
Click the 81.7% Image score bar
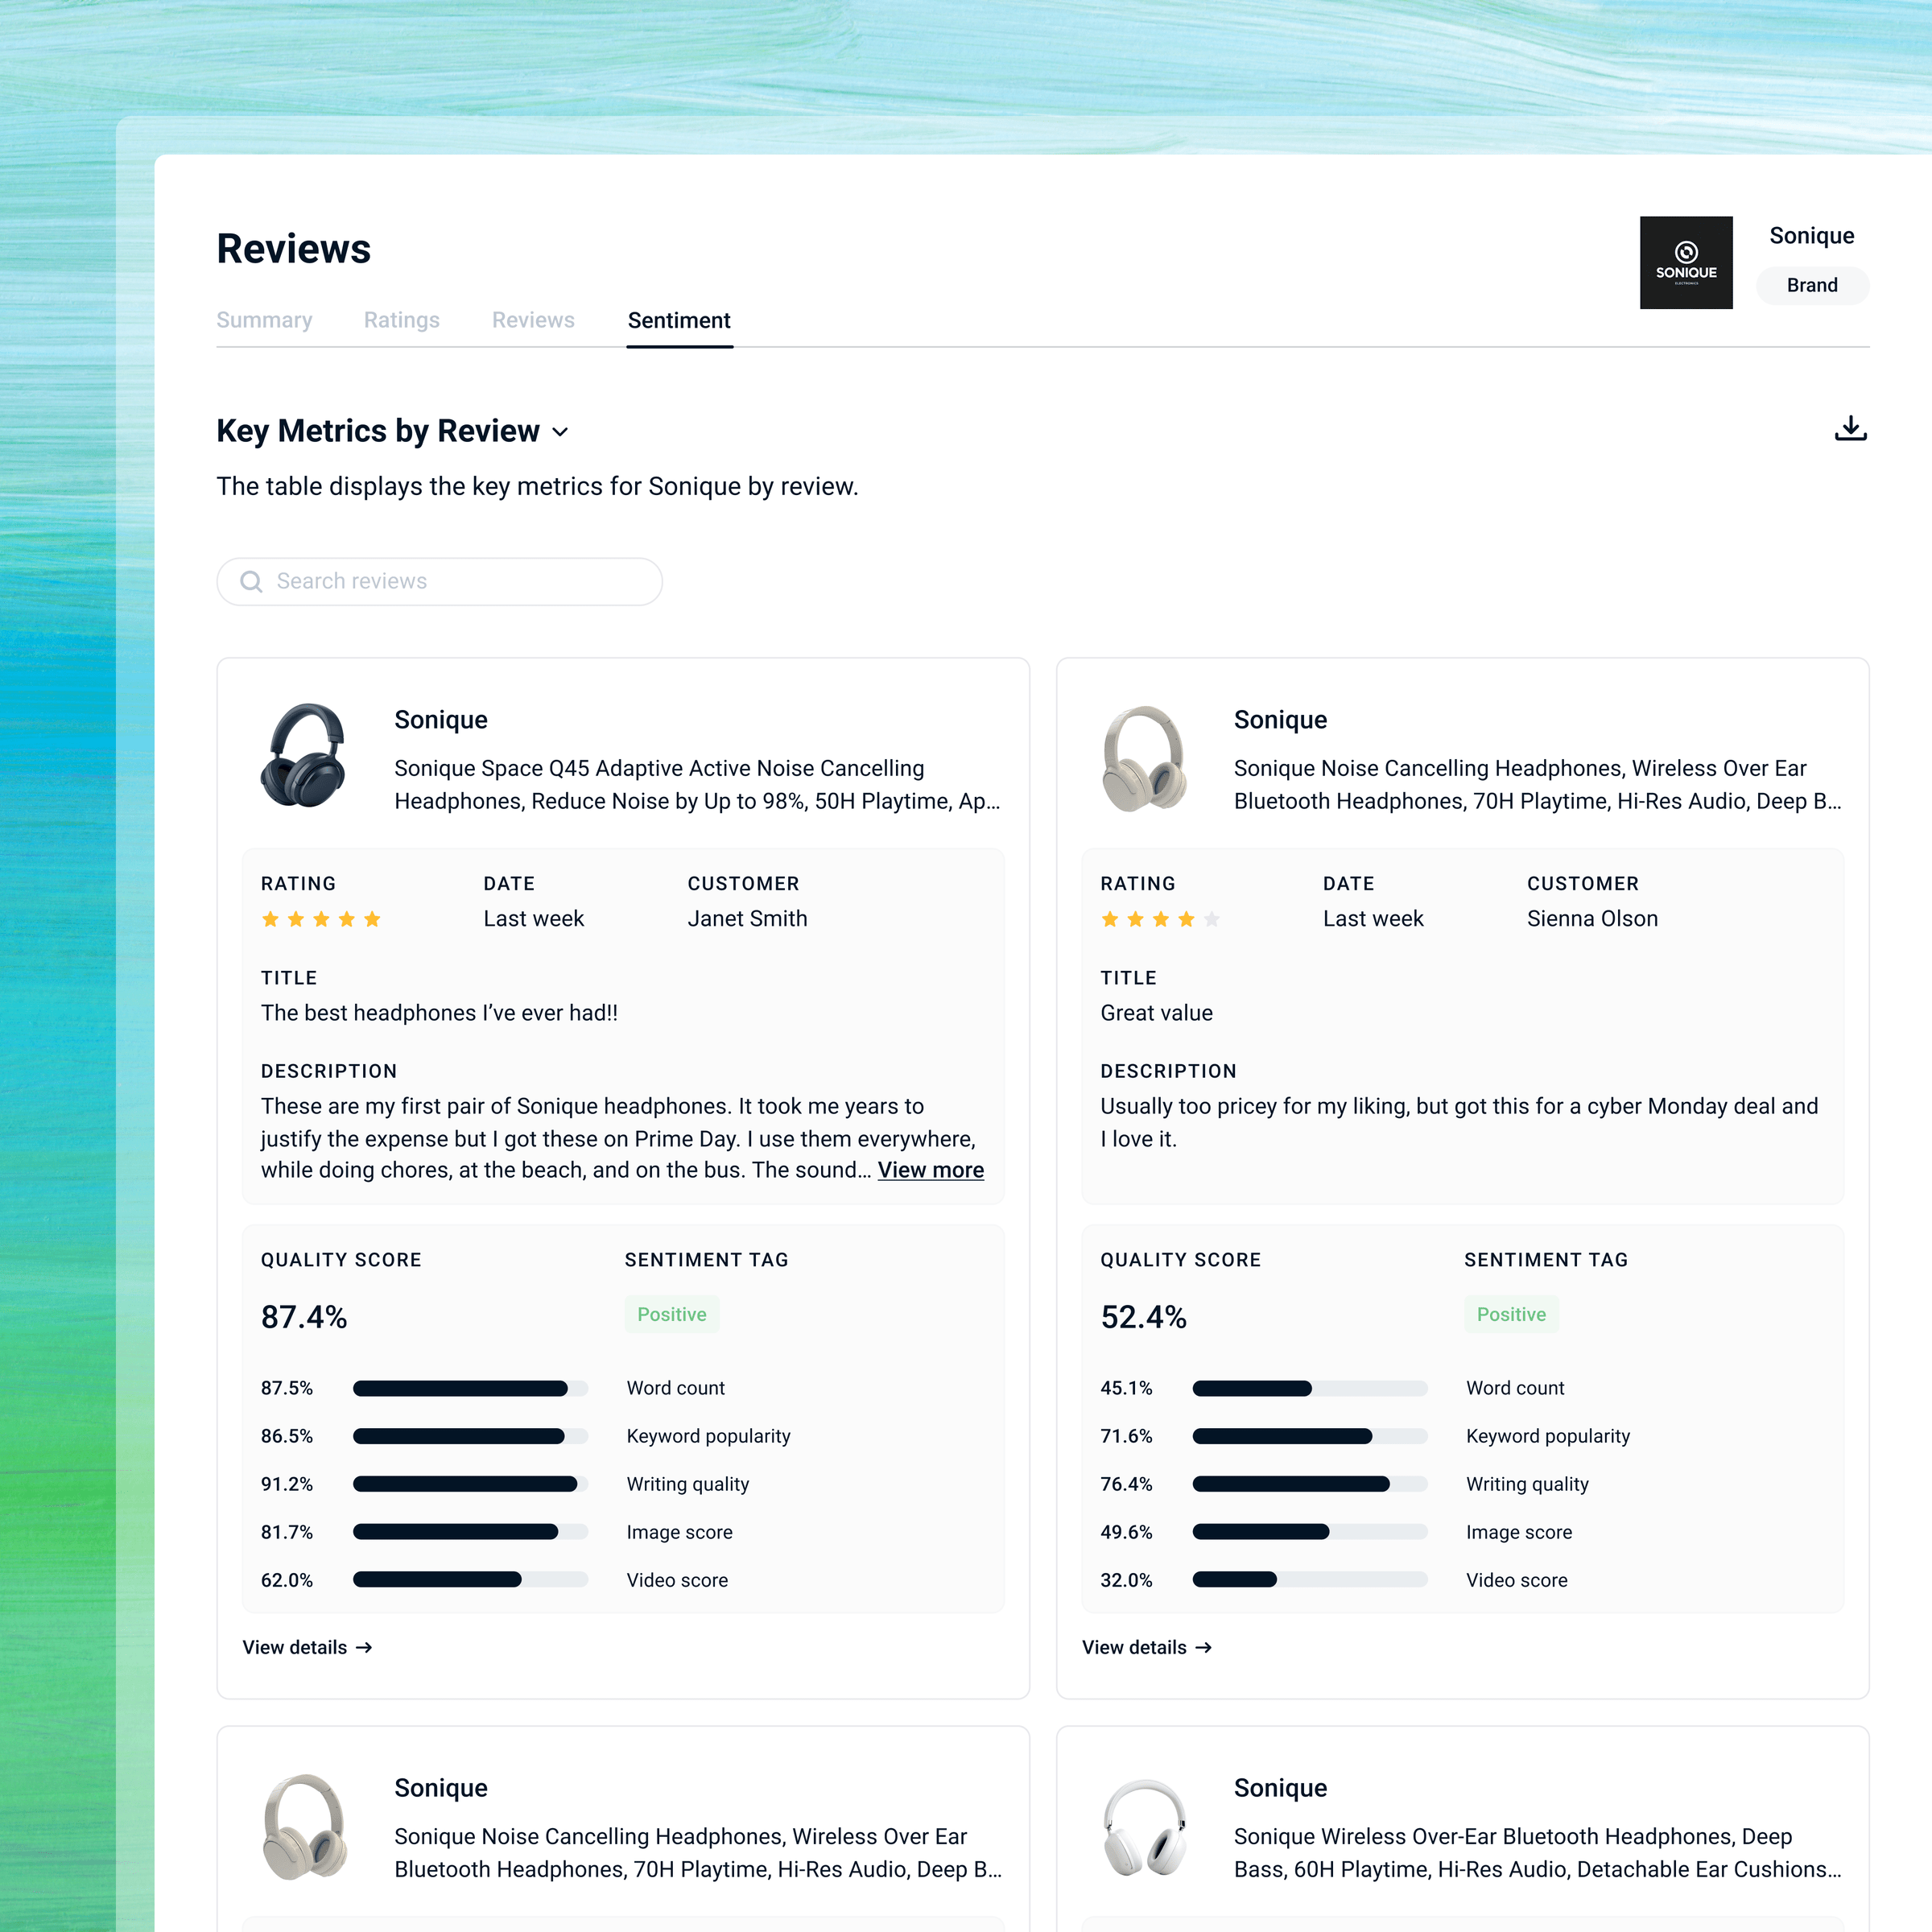pos(470,1532)
